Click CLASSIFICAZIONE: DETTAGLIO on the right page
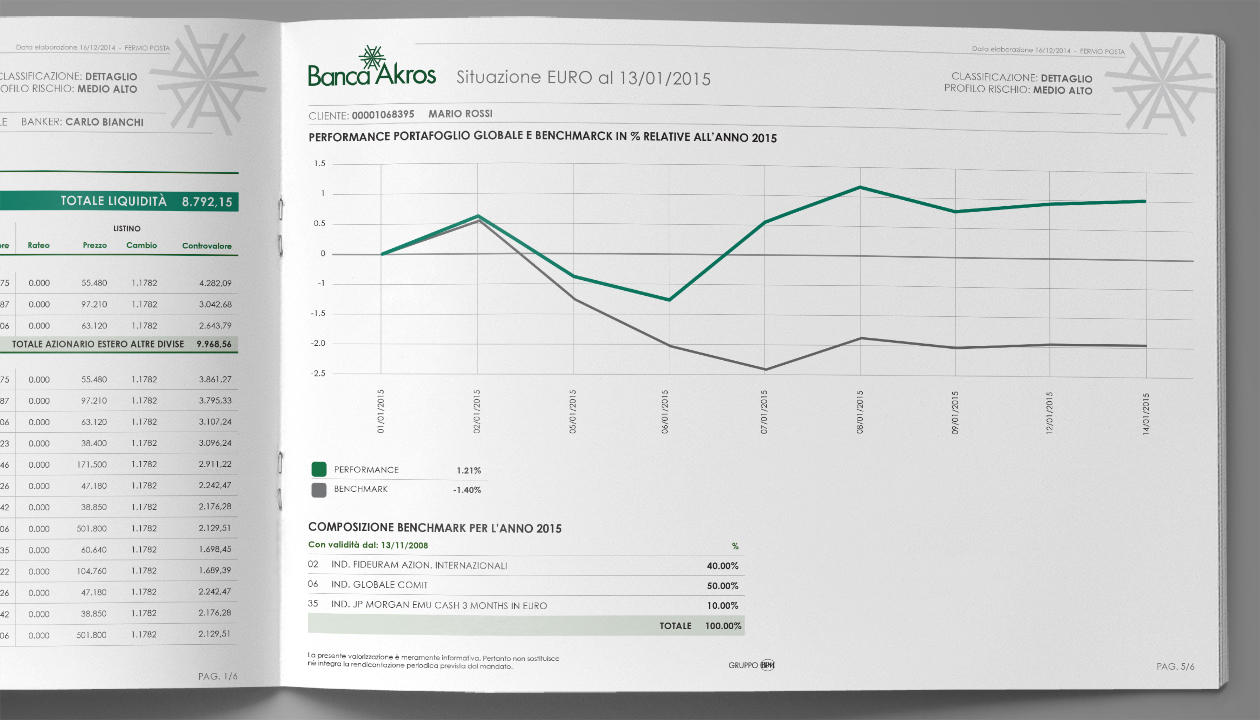The width and height of the screenshot is (1260, 720). [x=1022, y=77]
